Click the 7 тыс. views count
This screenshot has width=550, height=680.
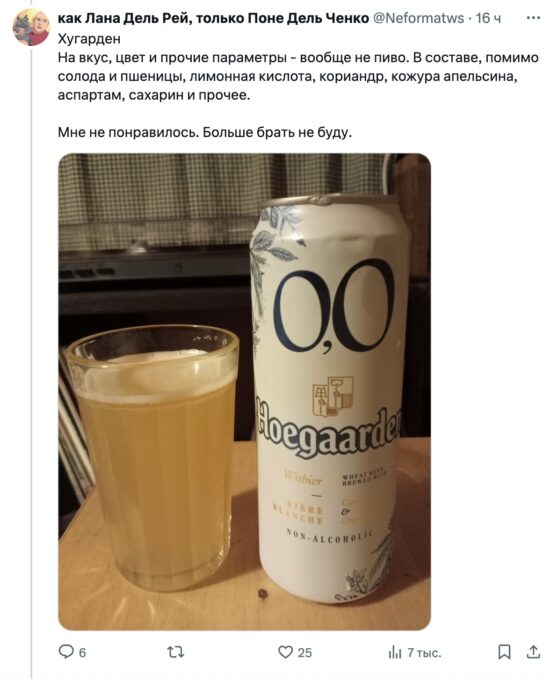click(x=424, y=653)
